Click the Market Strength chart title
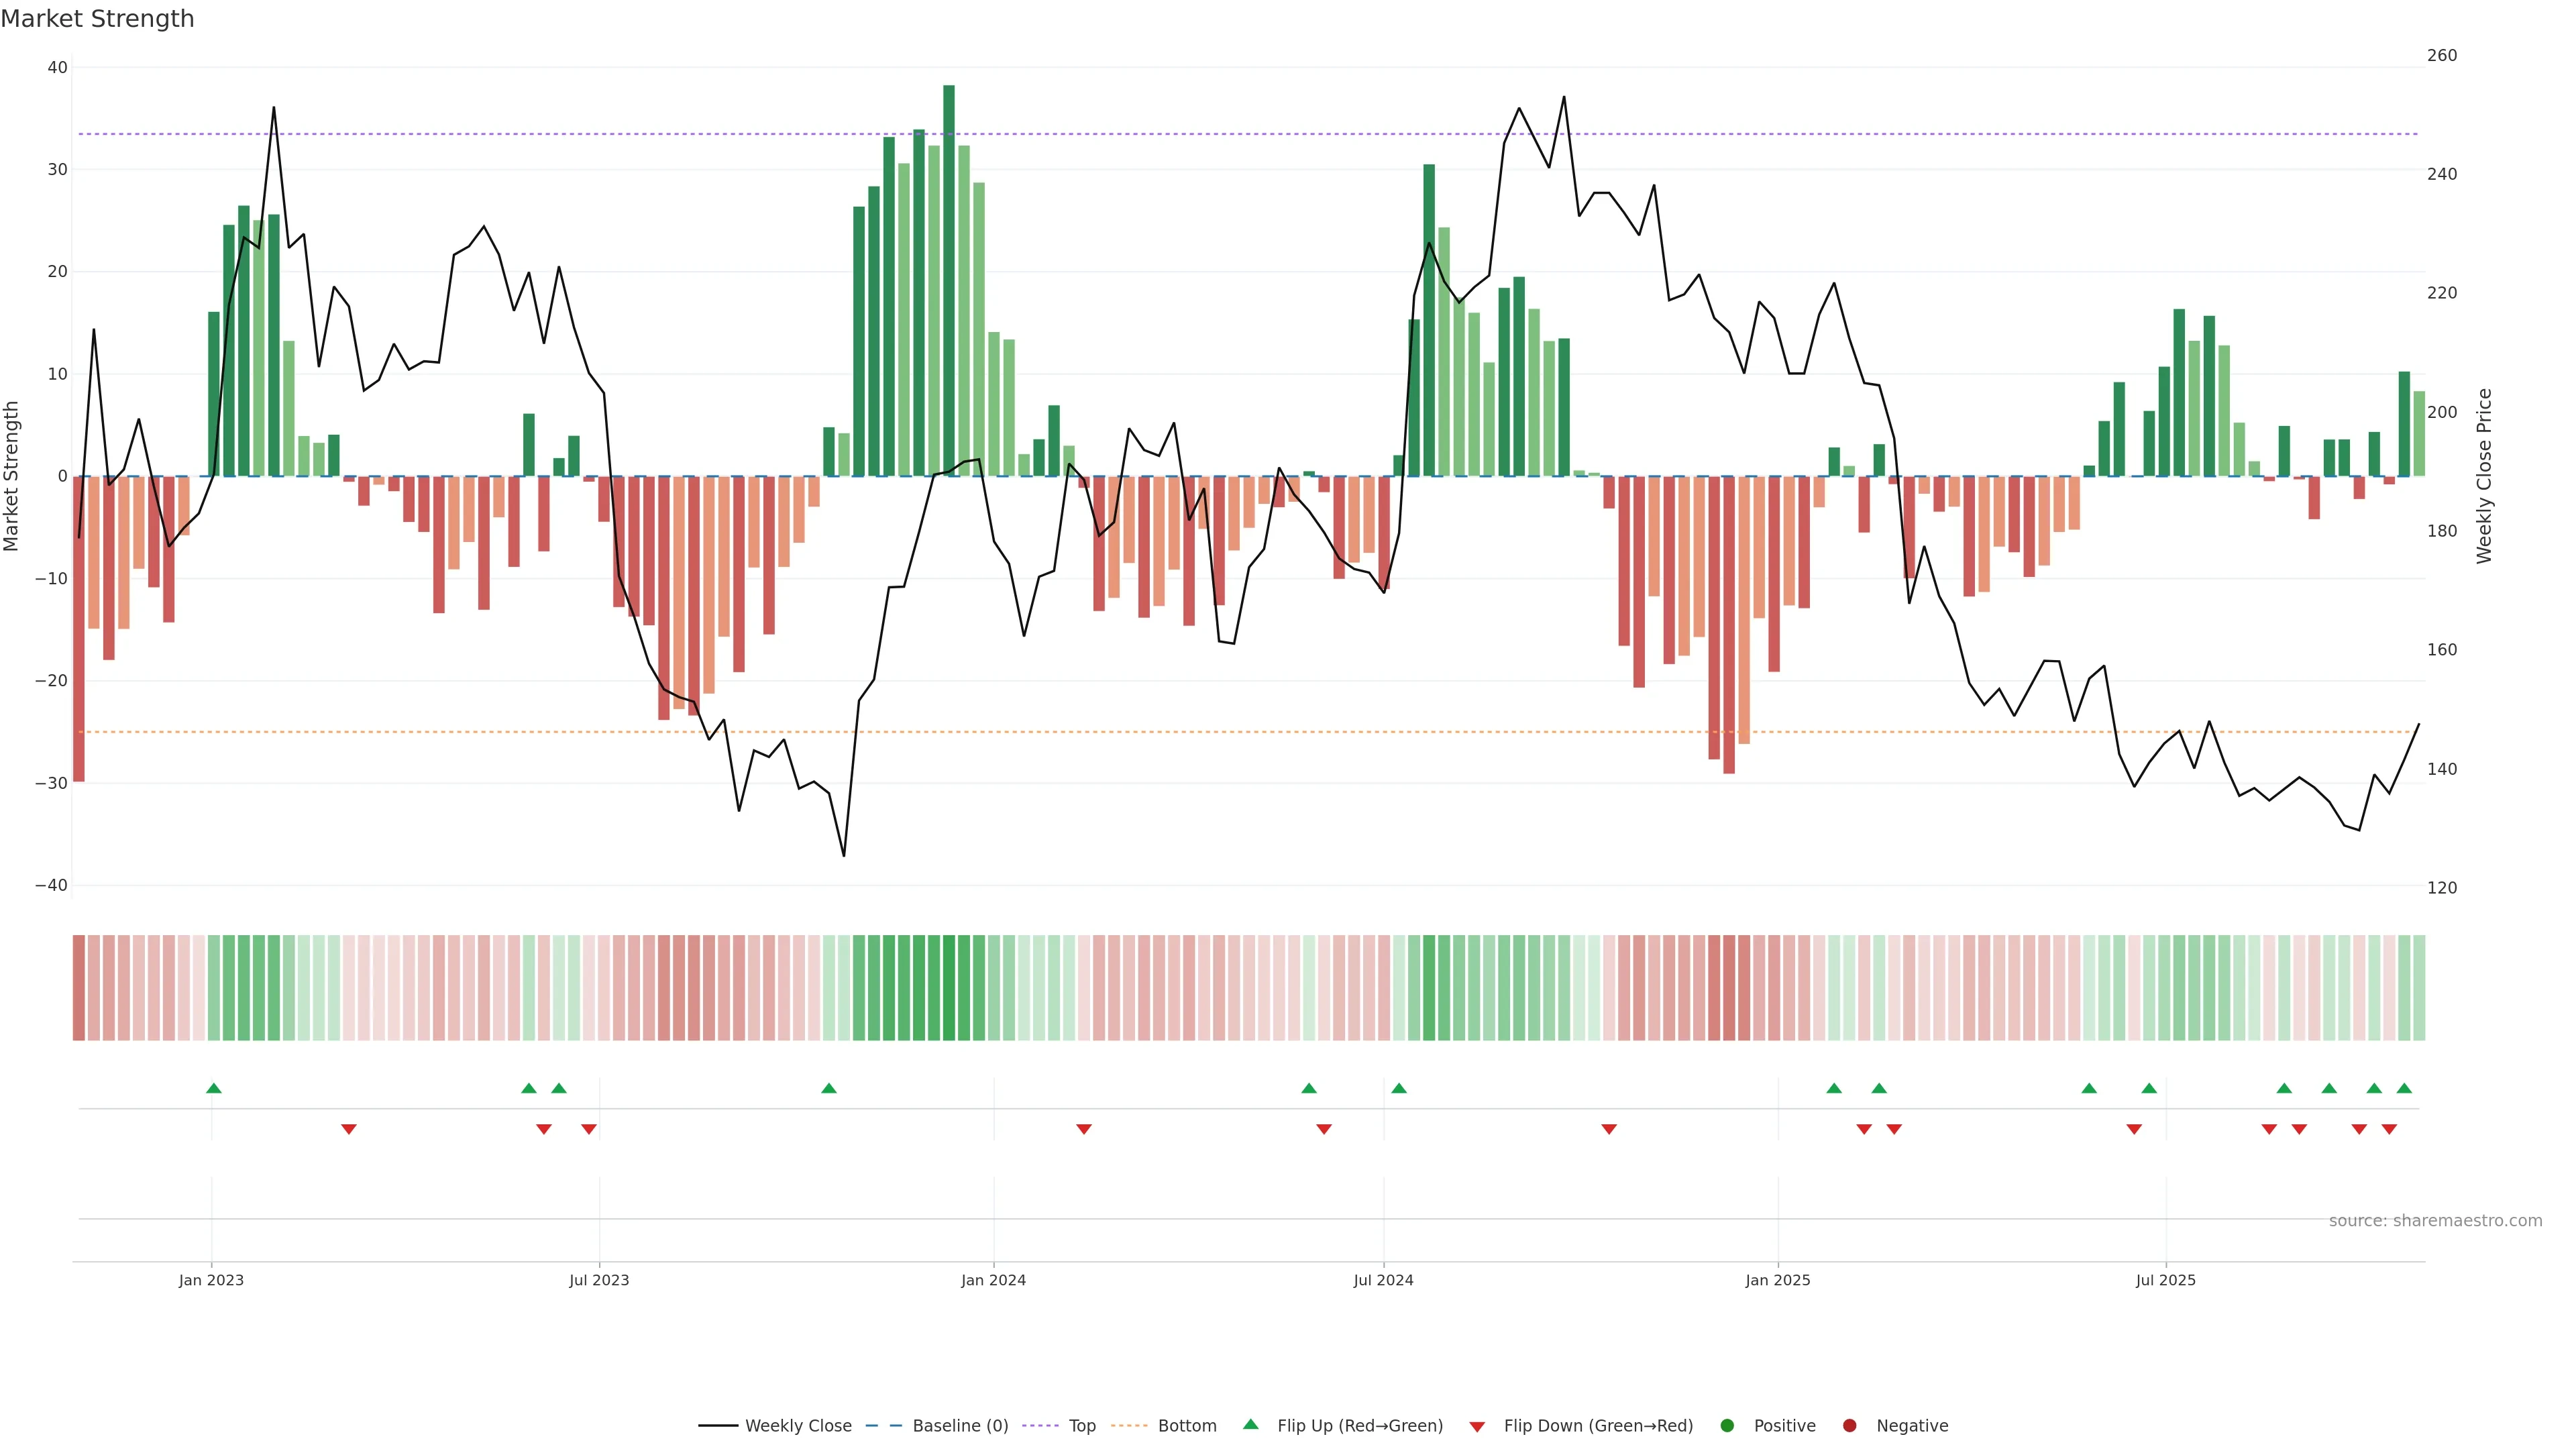2576x1449 pixels. pyautogui.click(x=97, y=19)
